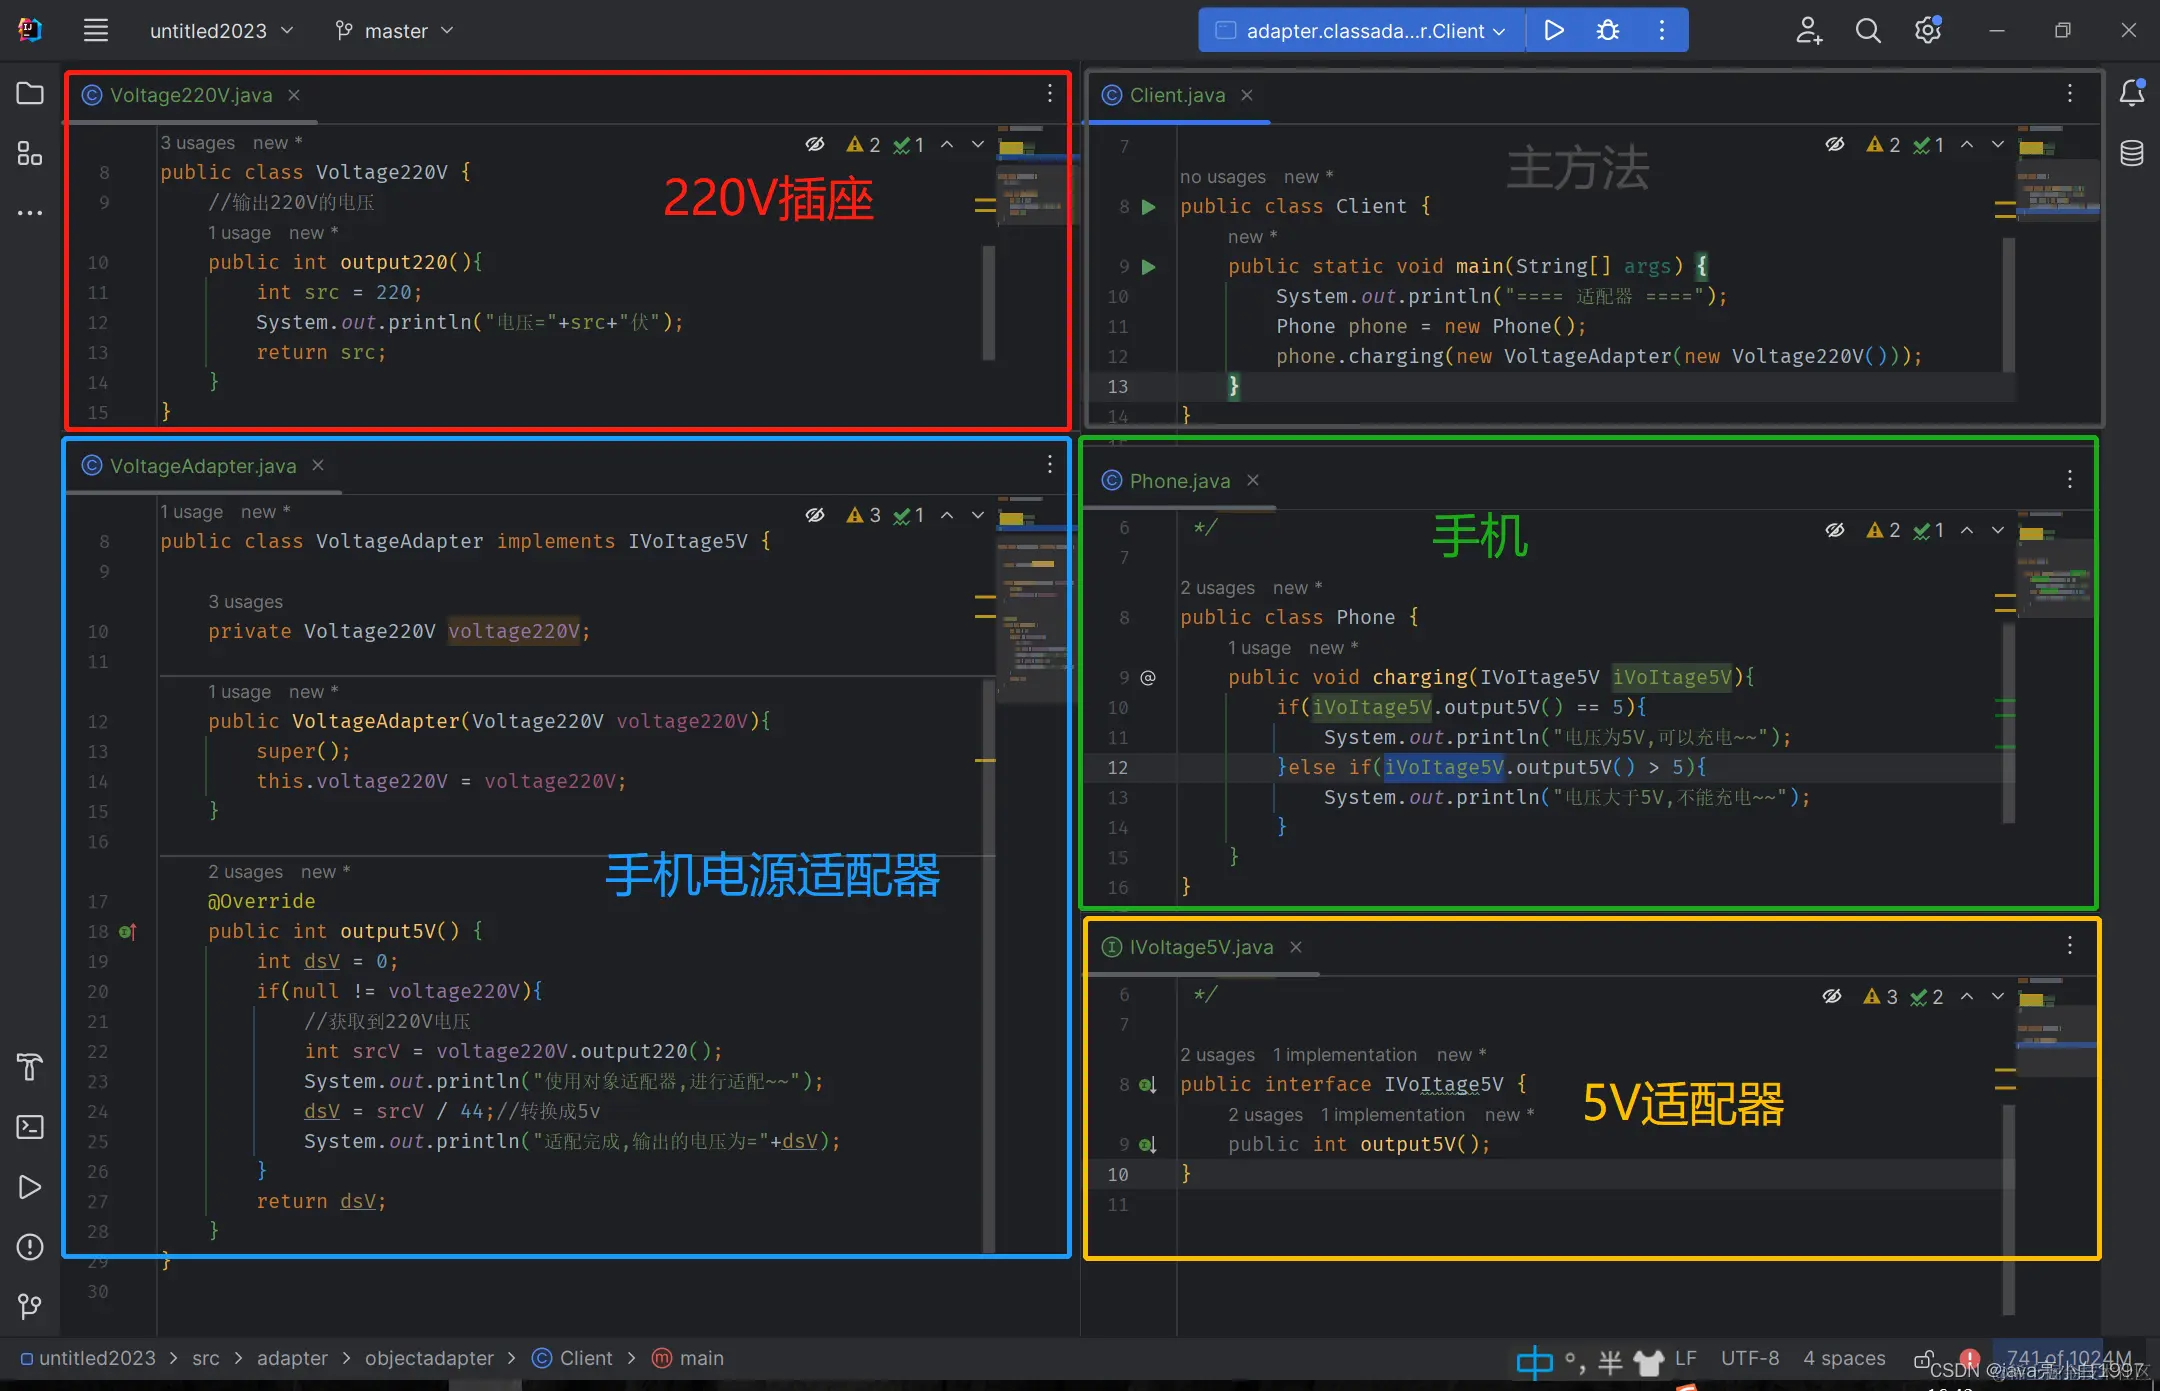Open Search Everywhere magnifier icon
The width and height of the screenshot is (2160, 1391).
1868,30
